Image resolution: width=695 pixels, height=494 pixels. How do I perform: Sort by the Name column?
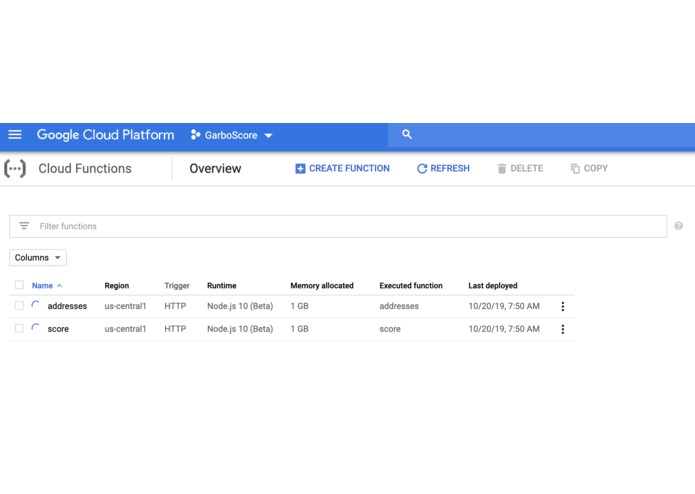coord(42,286)
